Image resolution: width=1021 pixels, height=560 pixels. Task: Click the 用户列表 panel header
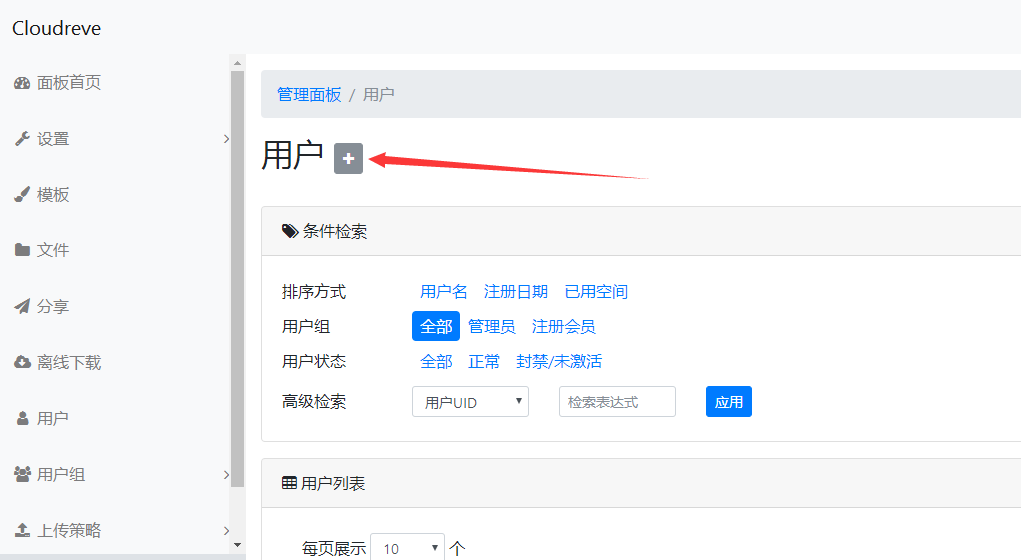641,483
